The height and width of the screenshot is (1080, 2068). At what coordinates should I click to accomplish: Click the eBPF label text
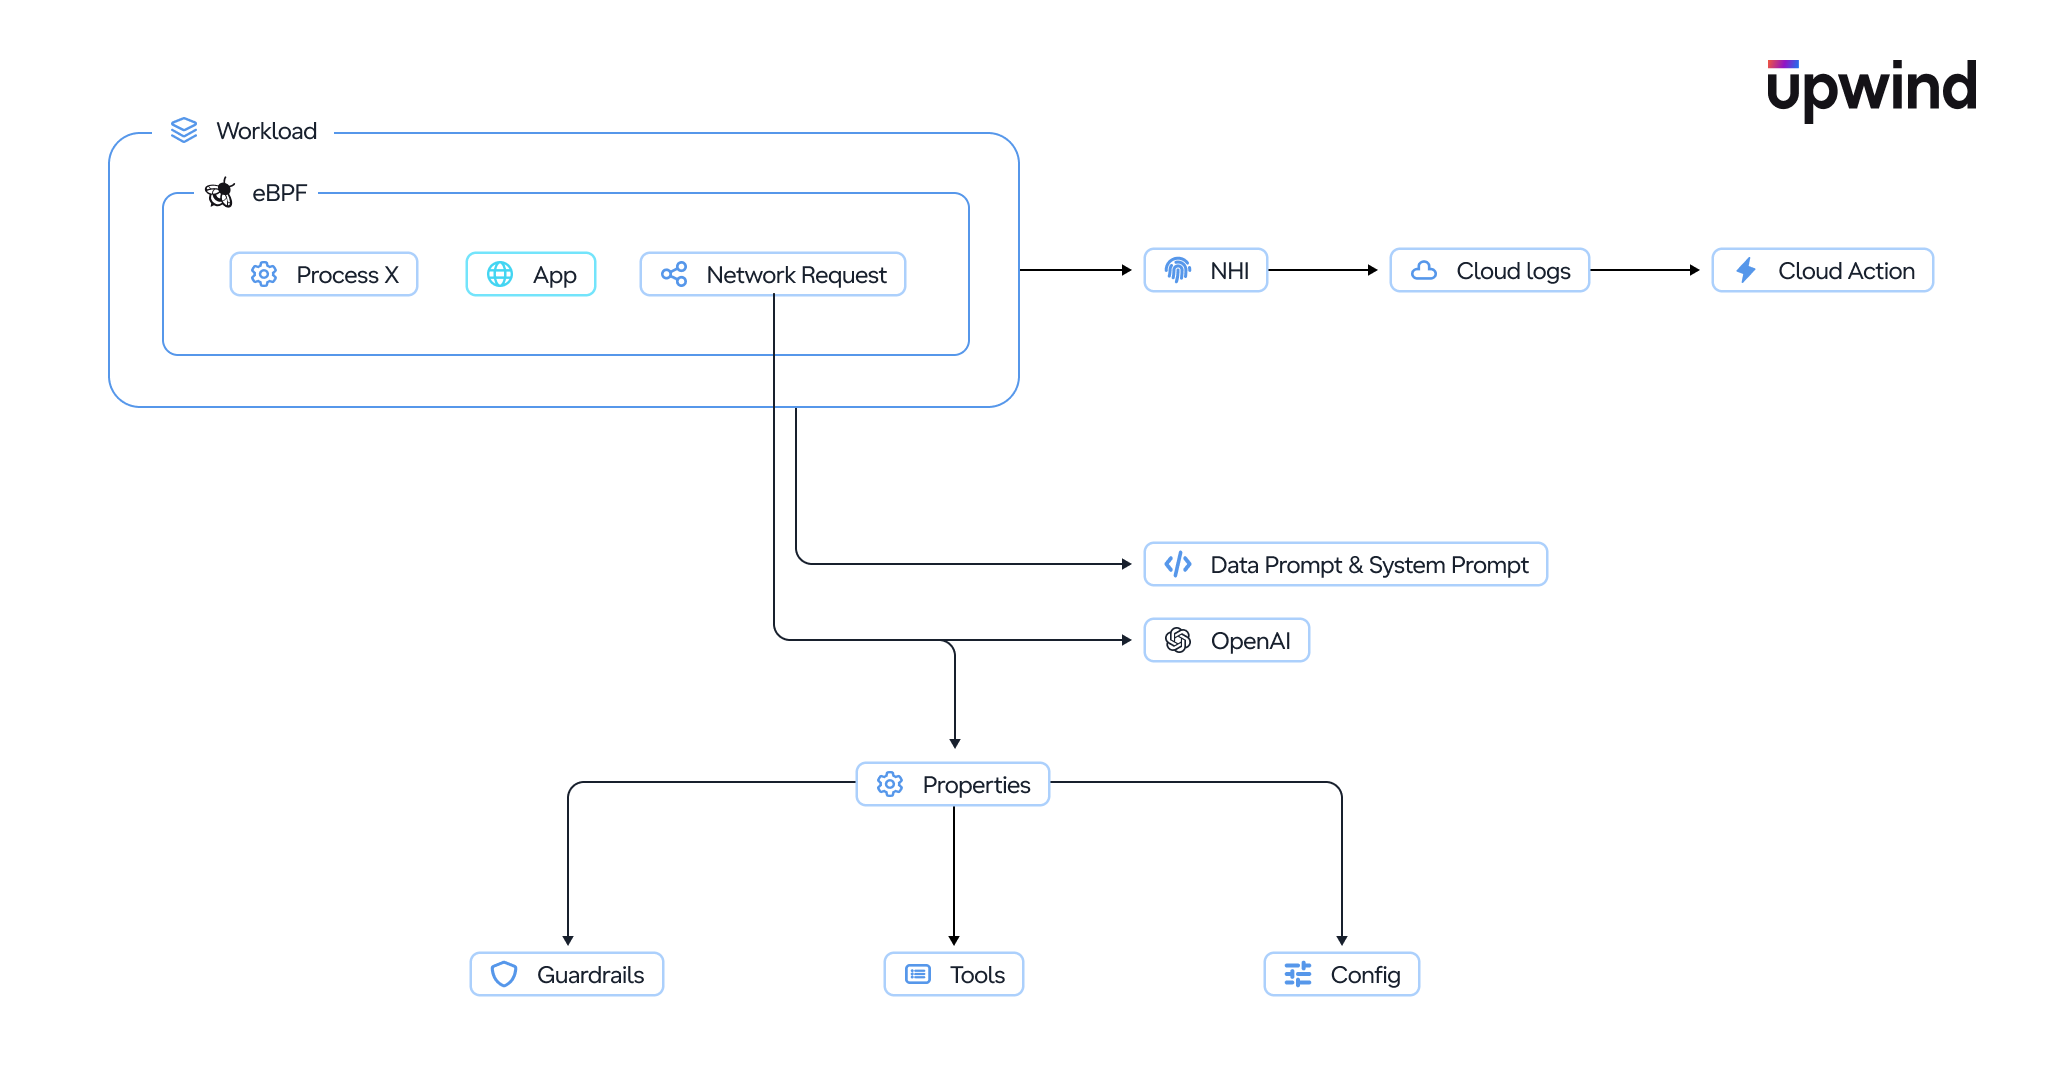pos(280,193)
